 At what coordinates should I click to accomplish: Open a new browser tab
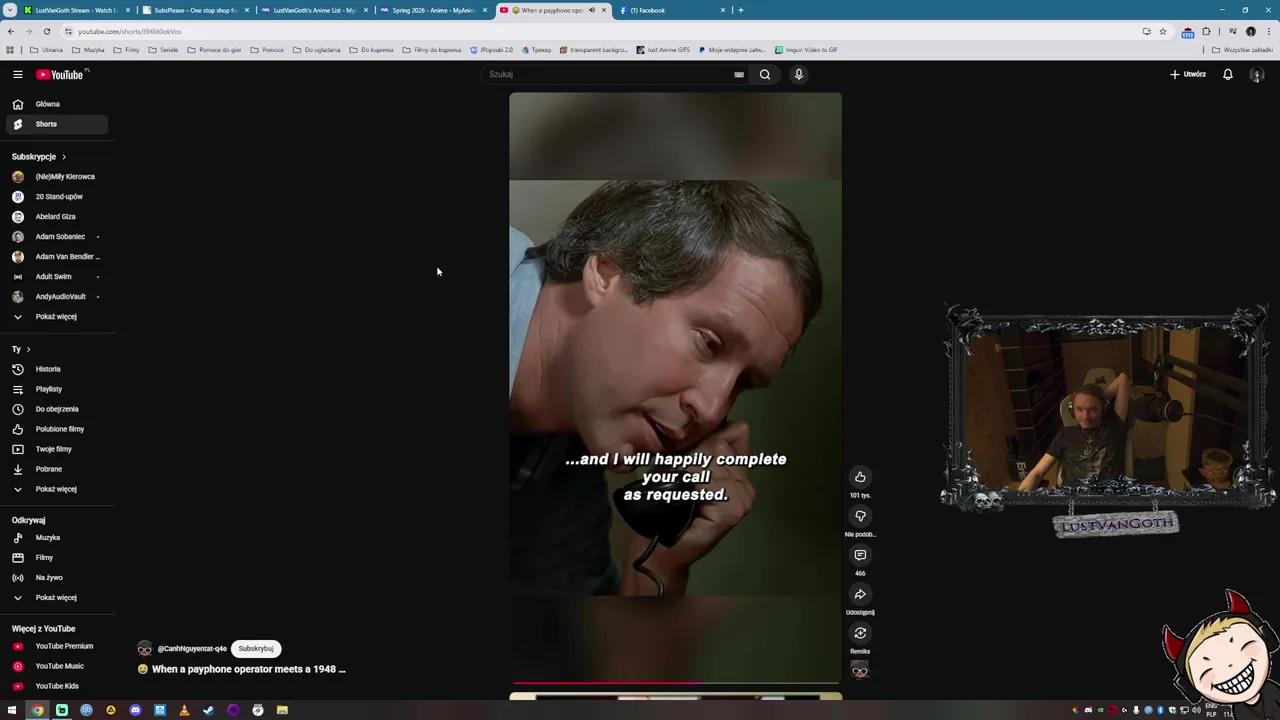740,10
